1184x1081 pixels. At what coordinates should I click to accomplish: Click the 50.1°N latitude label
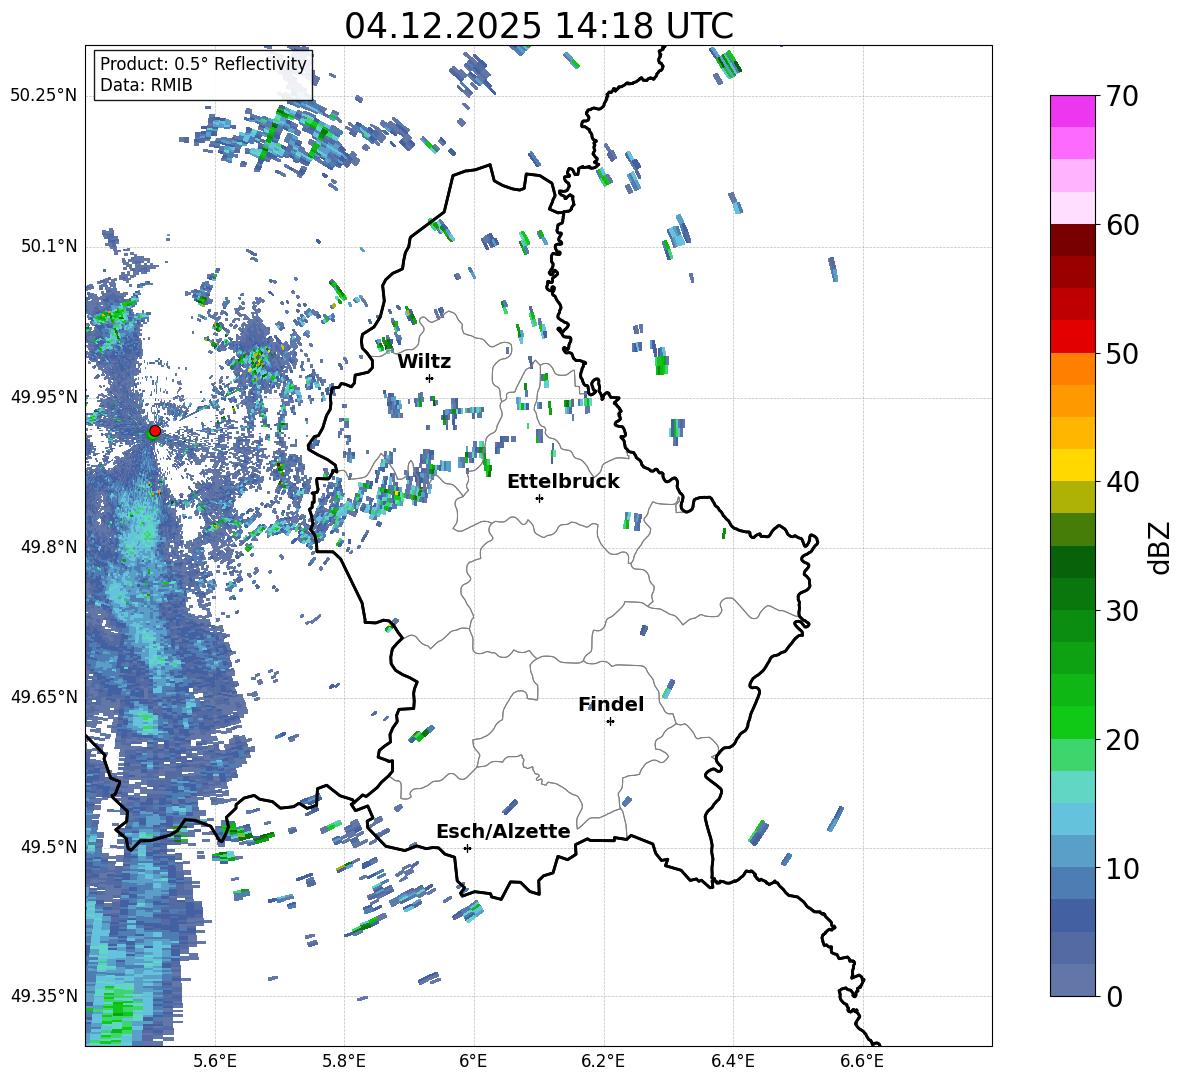pyautogui.click(x=48, y=246)
